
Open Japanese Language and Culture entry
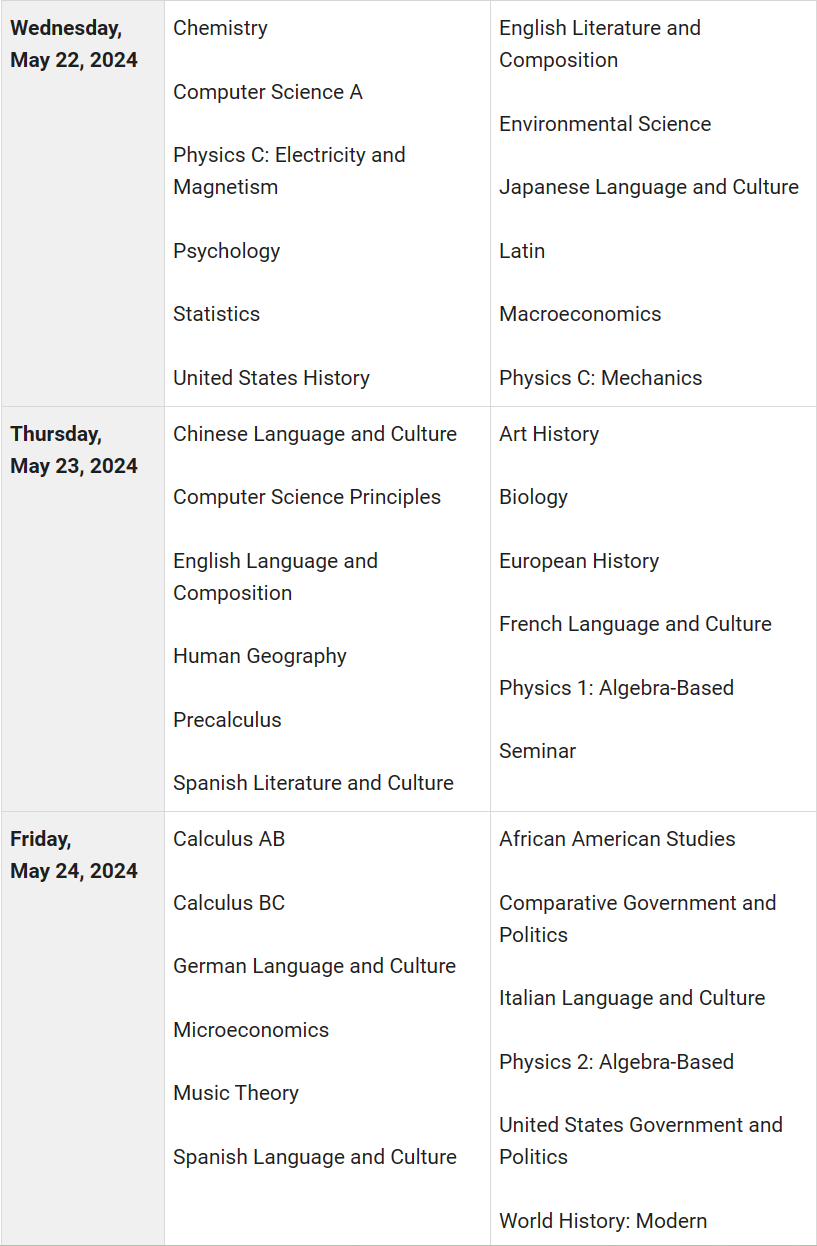click(x=649, y=187)
